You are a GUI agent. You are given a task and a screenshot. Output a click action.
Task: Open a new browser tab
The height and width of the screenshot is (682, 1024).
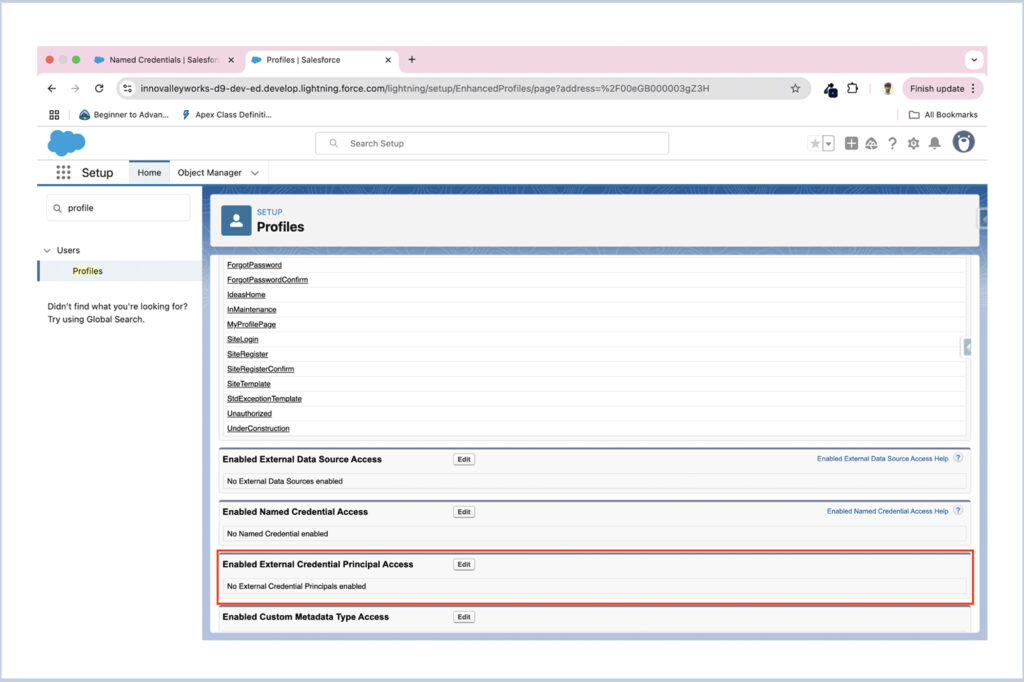click(x=412, y=59)
